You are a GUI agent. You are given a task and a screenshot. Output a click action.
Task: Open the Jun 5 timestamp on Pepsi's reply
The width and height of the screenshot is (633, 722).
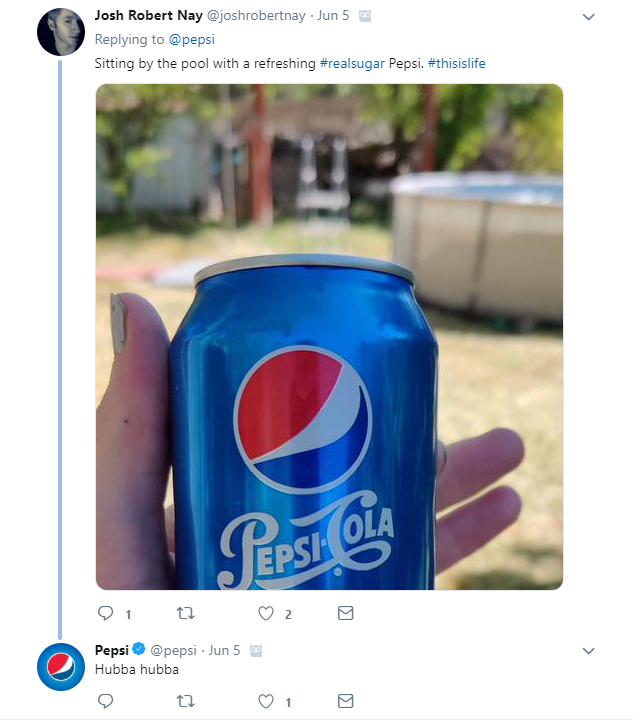click(x=224, y=650)
